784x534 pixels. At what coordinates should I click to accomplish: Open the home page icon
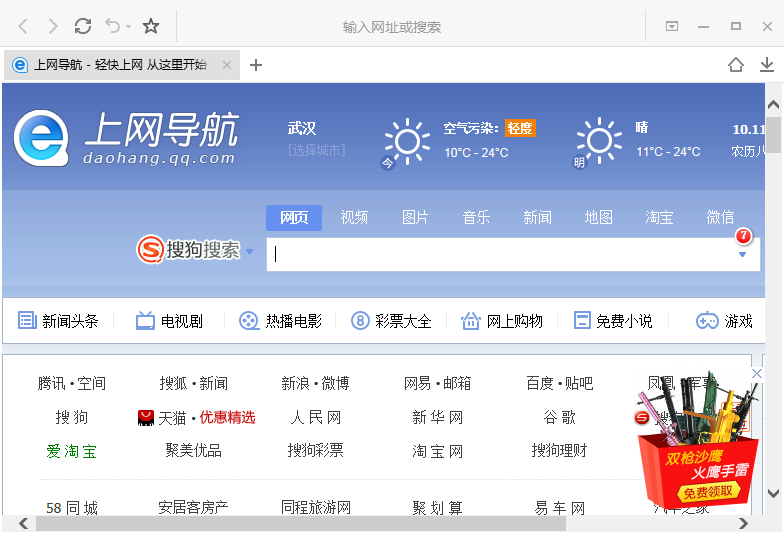coord(736,65)
